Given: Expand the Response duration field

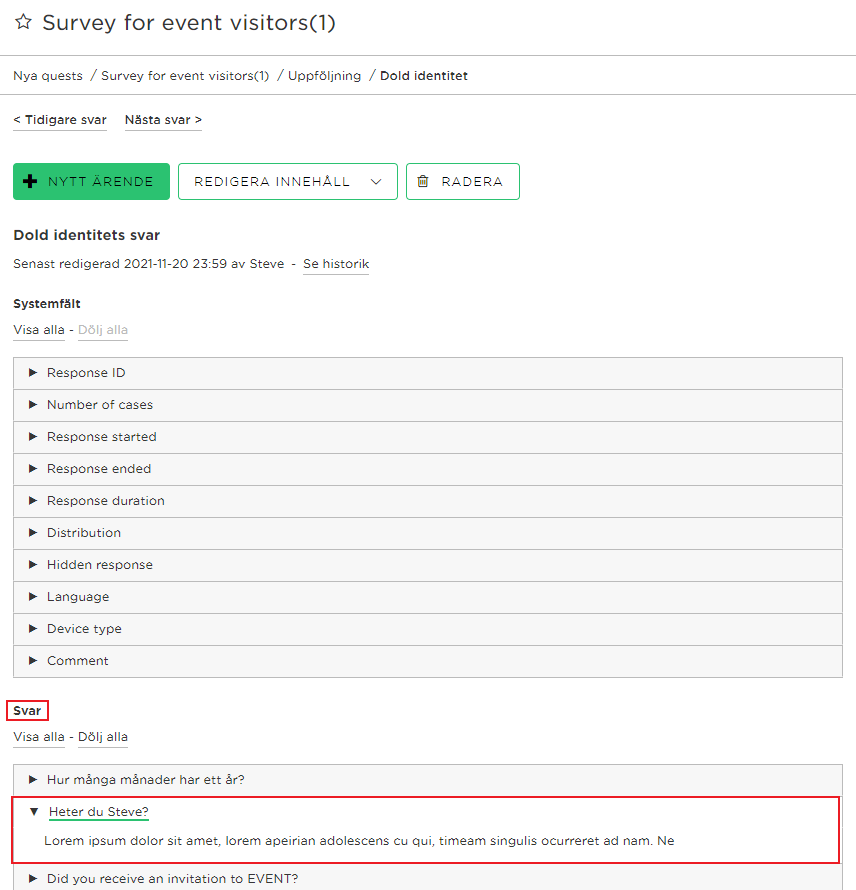Looking at the screenshot, I should pos(427,501).
